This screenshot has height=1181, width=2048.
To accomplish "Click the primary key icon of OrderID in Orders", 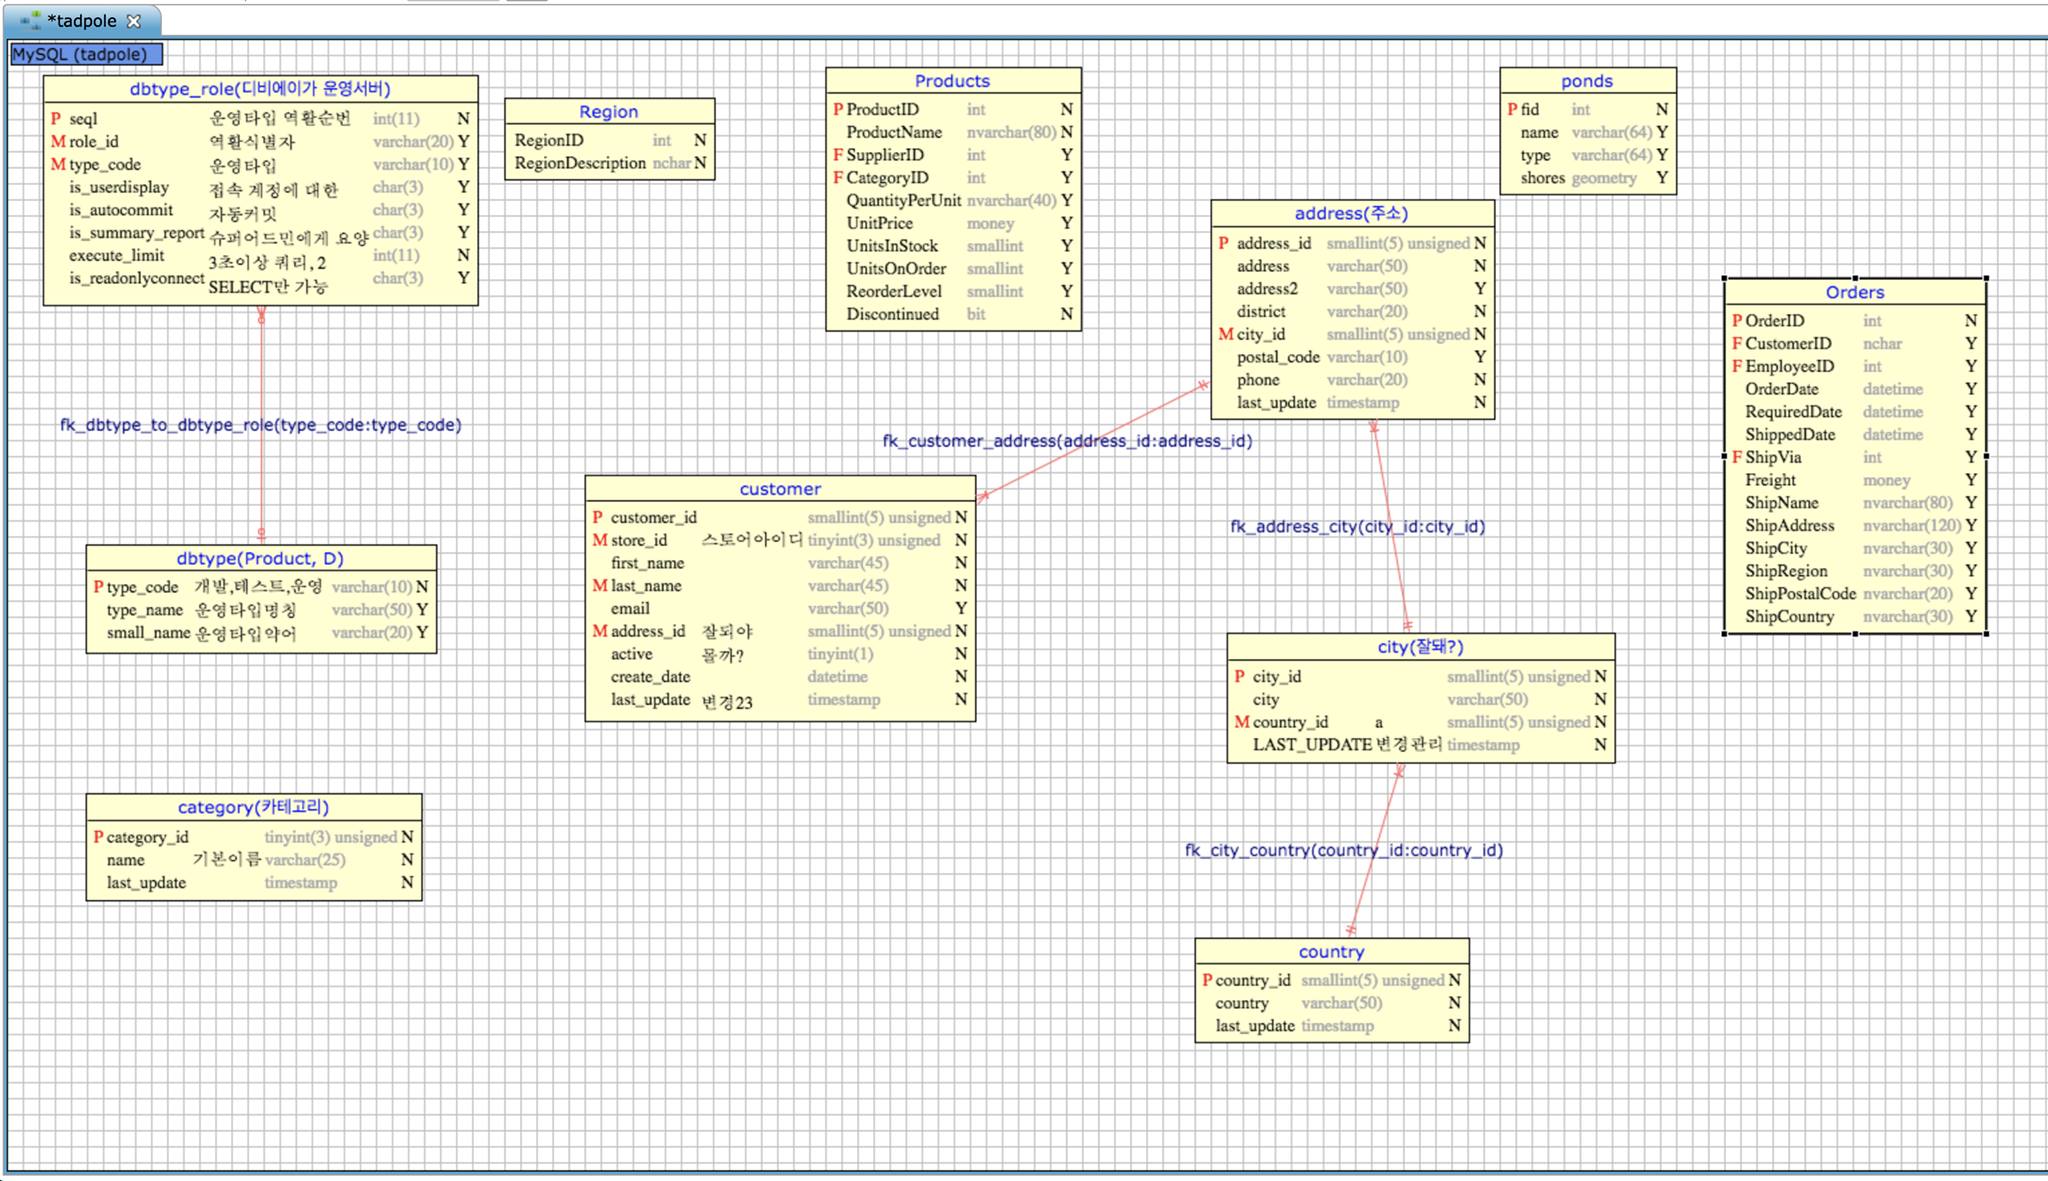I will (x=1736, y=321).
